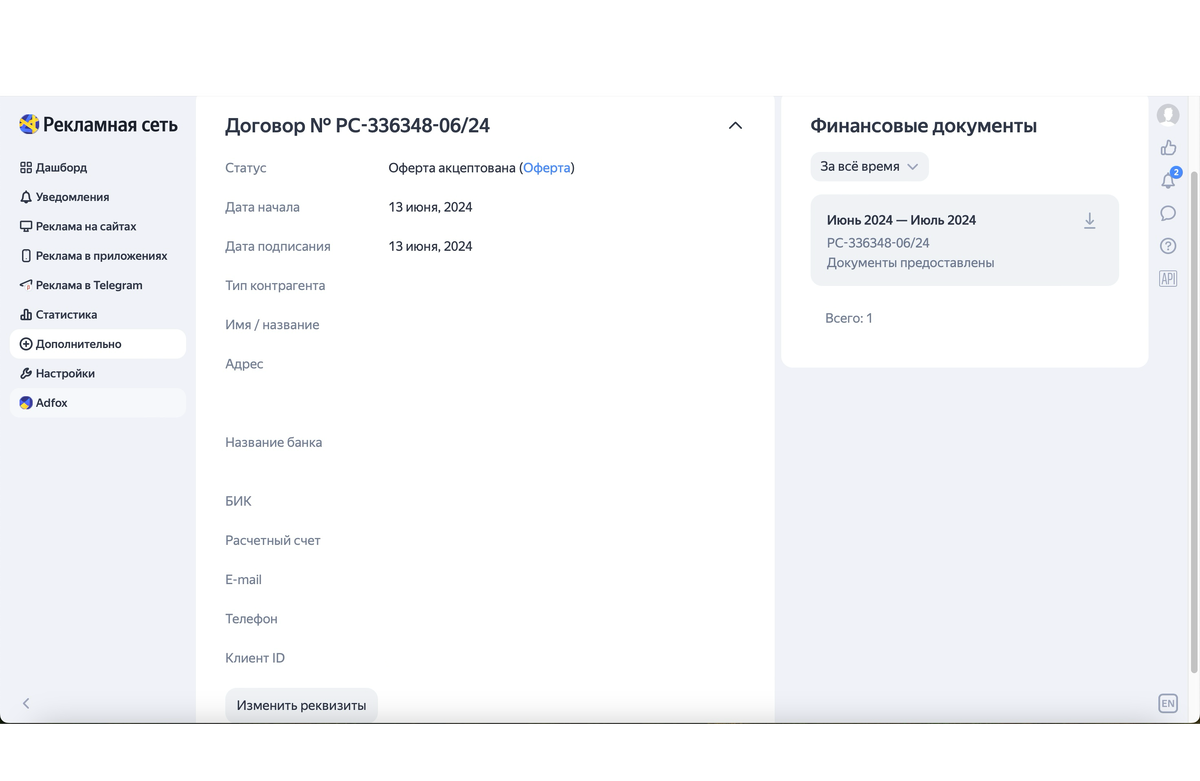Open the help question mark icon
The height and width of the screenshot is (781, 1200).
pyautogui.click(x=1168, y=246)
